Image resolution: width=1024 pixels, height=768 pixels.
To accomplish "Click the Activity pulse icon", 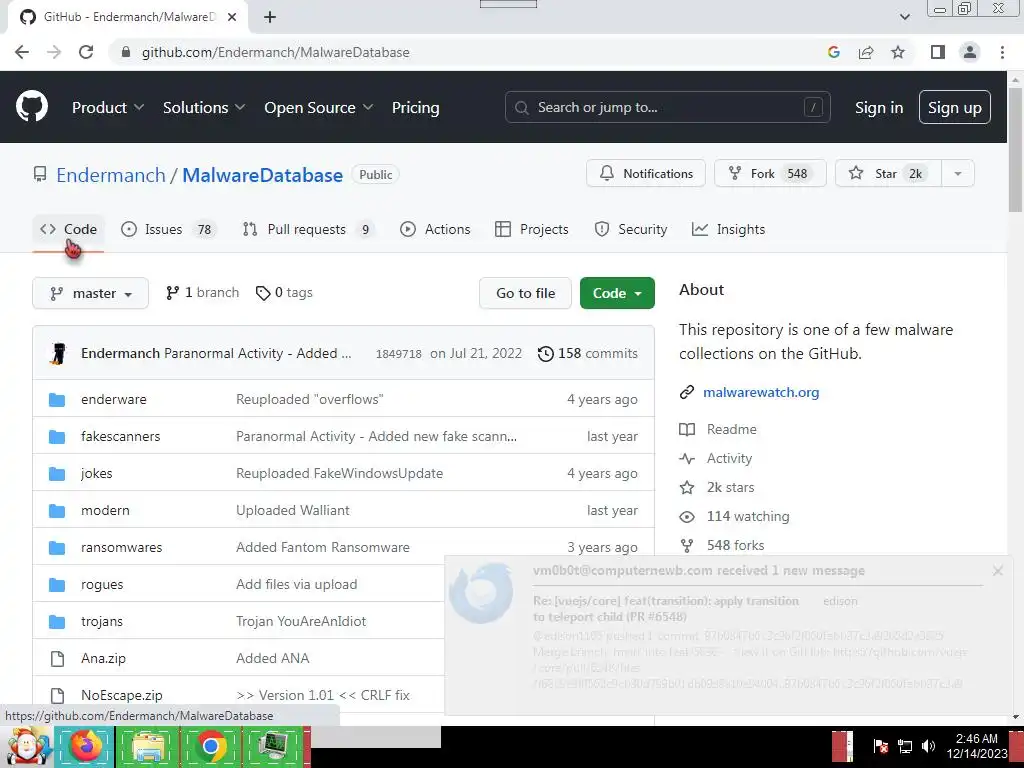I will click(687, 458).
